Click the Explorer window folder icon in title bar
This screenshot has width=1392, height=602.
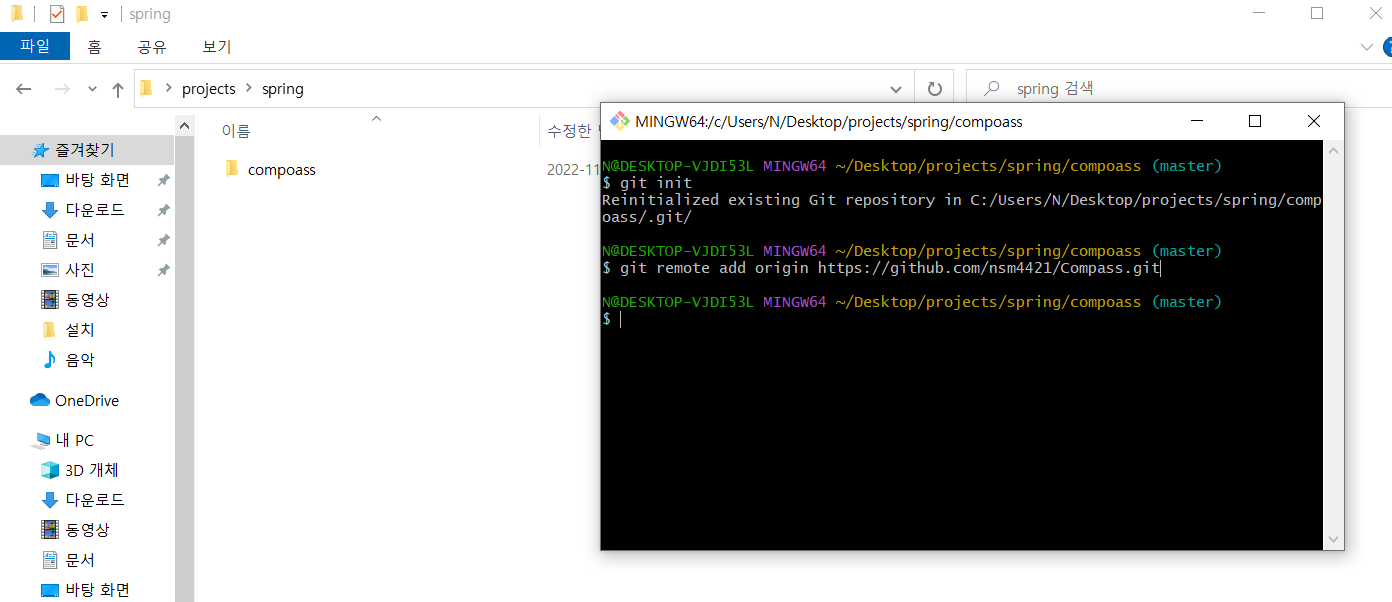coord(16,14)
